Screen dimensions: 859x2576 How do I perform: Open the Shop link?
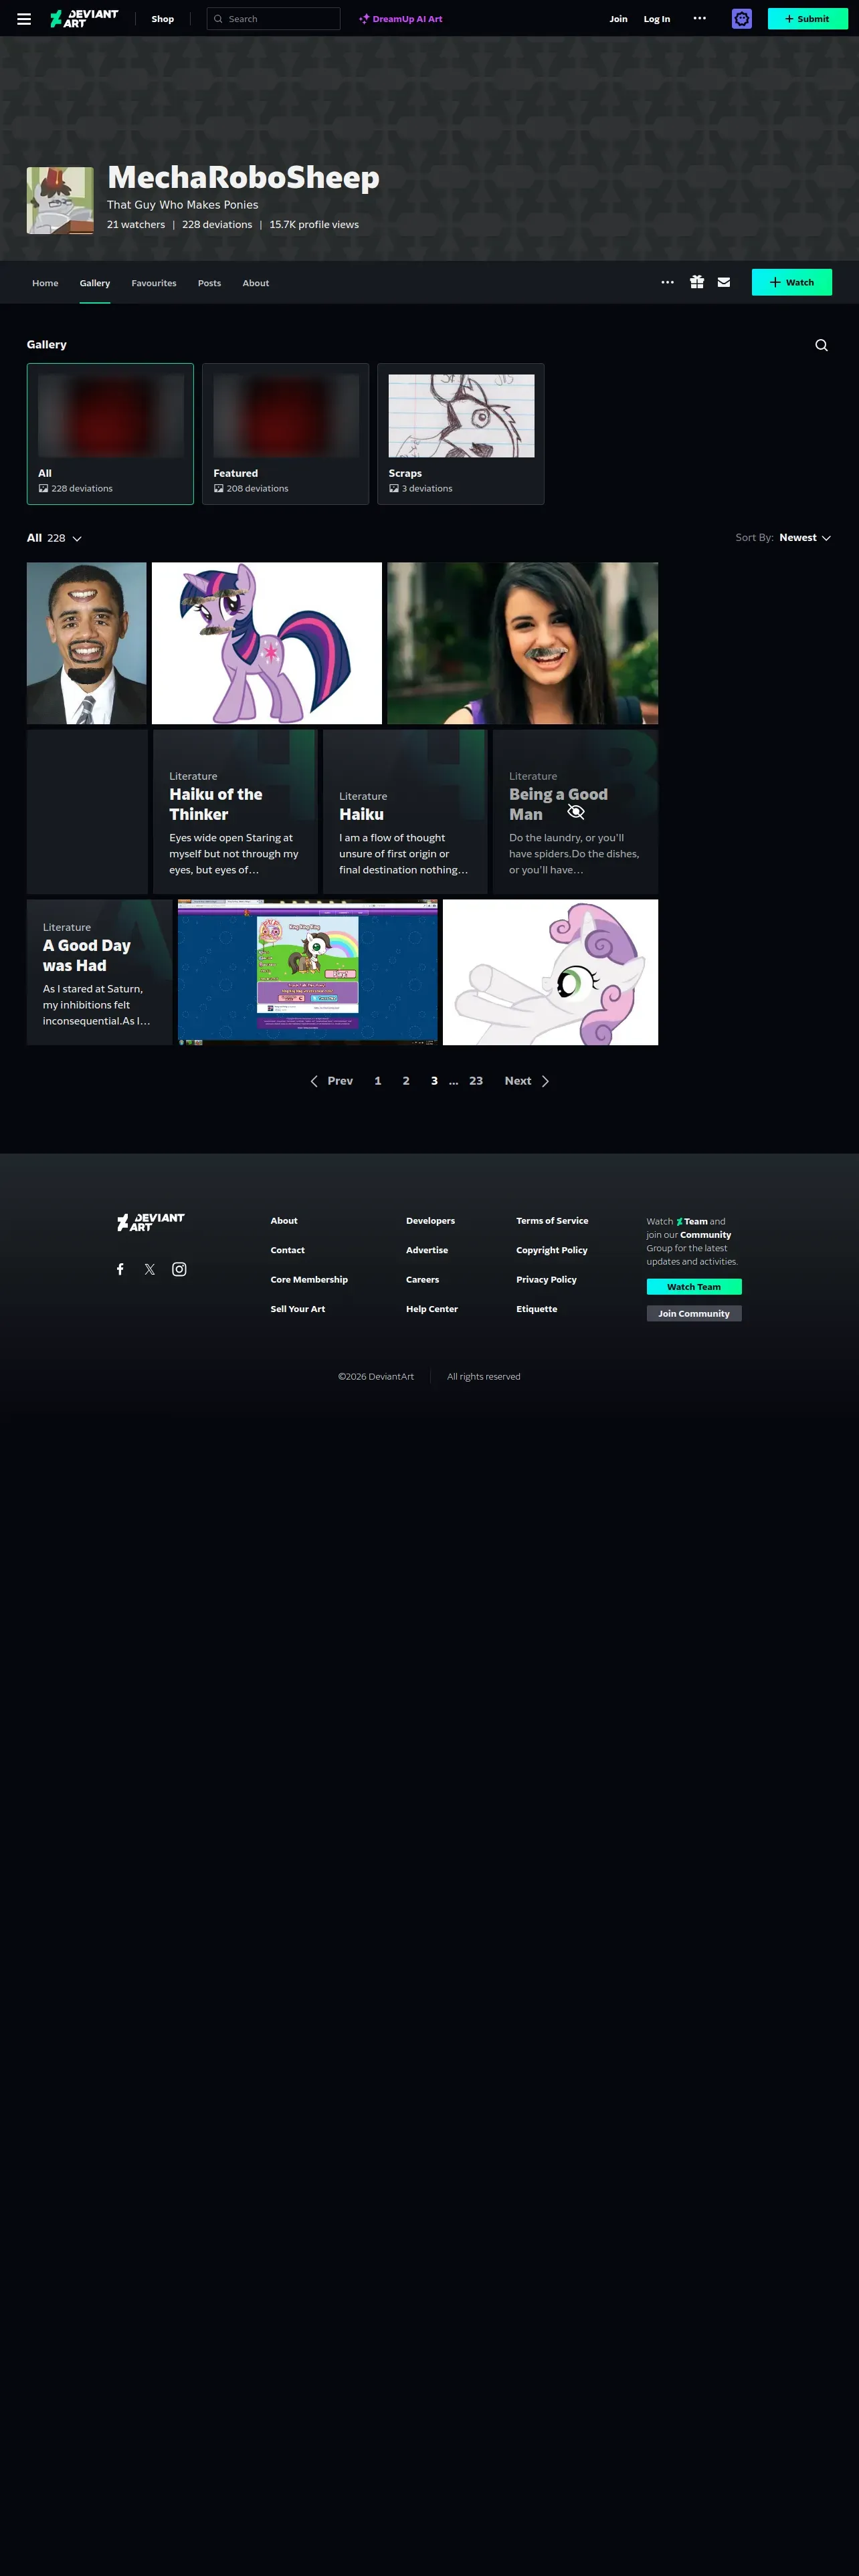tap(163, 19)
